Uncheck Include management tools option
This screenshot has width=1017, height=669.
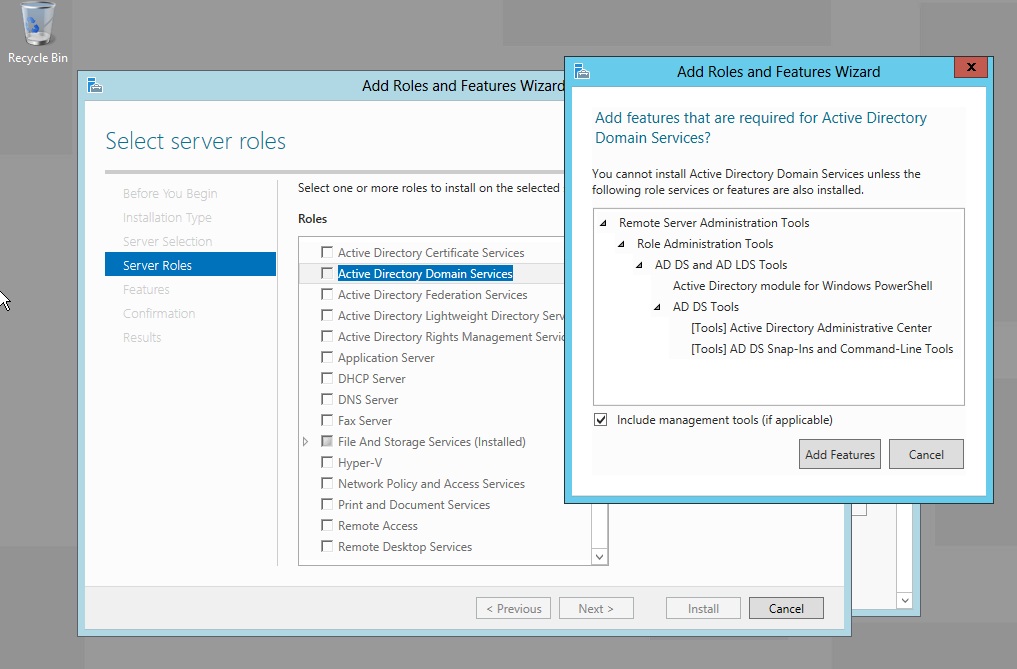pos(601,420)
